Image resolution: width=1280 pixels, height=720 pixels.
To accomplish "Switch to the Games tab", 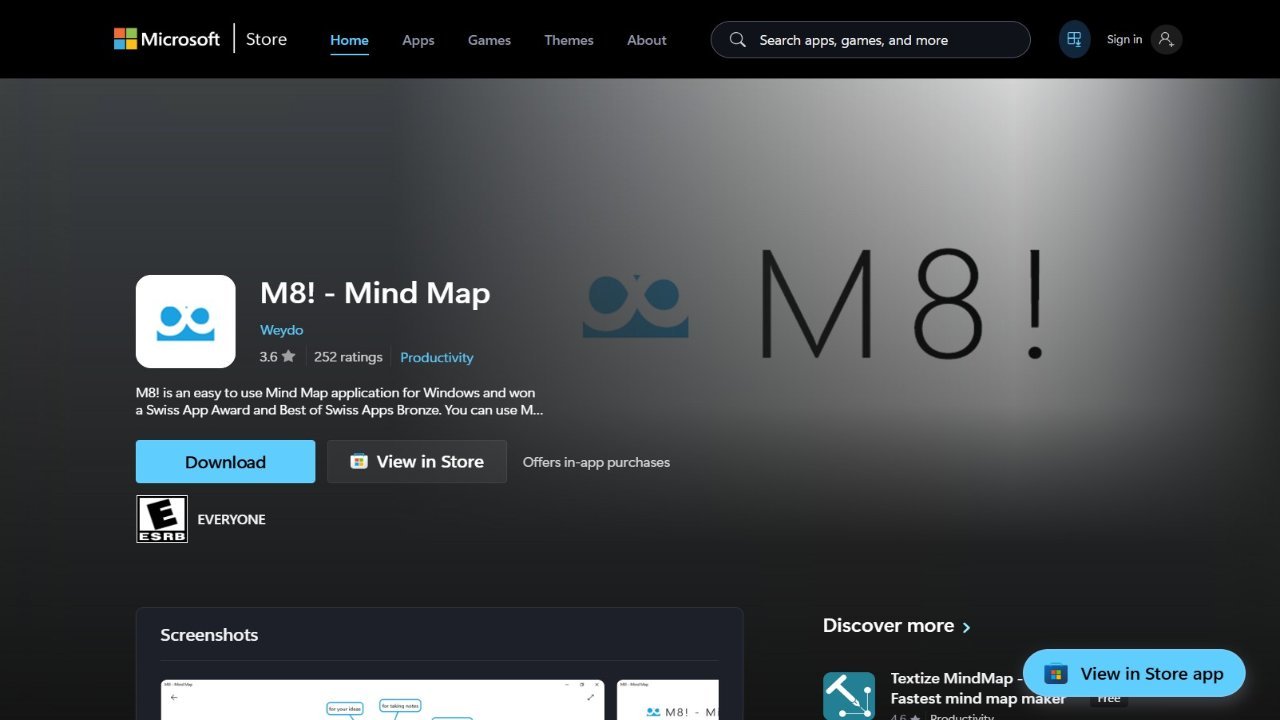I will 489,40.
